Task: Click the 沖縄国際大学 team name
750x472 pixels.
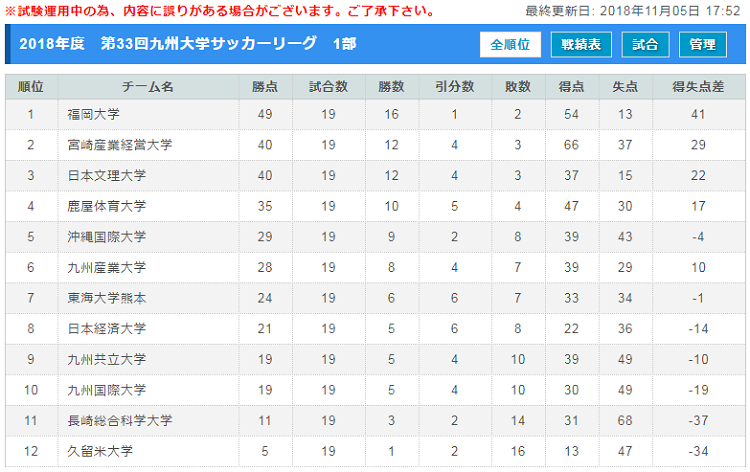Action: click(x=107, y=237)
